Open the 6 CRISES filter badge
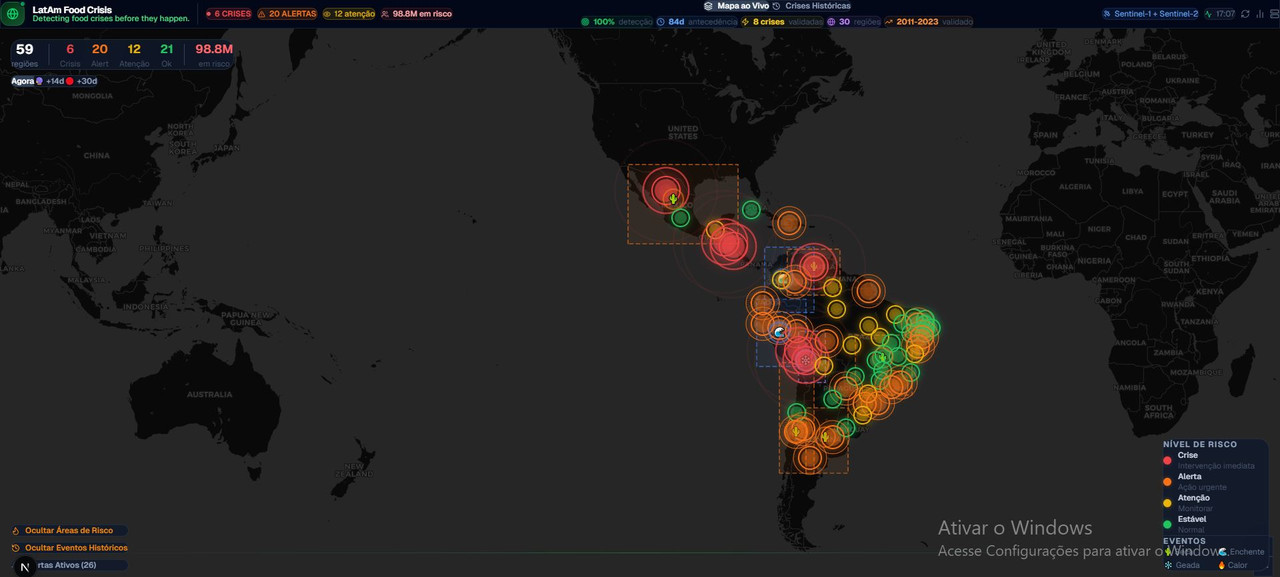The width and height of the screenshot is (1280, 577). [228, 14]
